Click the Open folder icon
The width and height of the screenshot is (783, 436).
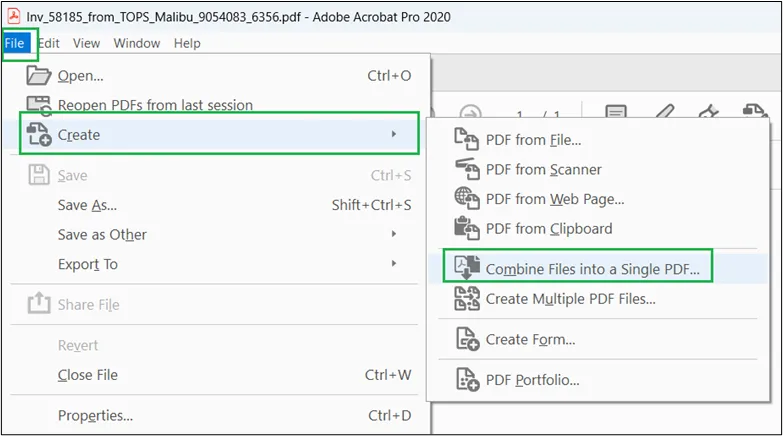[38, 76]
